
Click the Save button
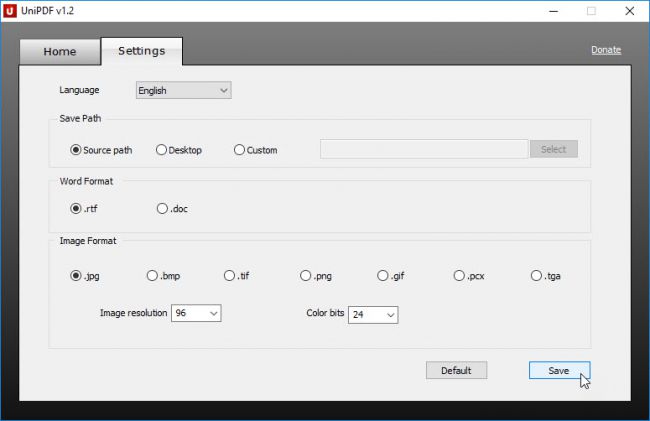coord(559,370)
